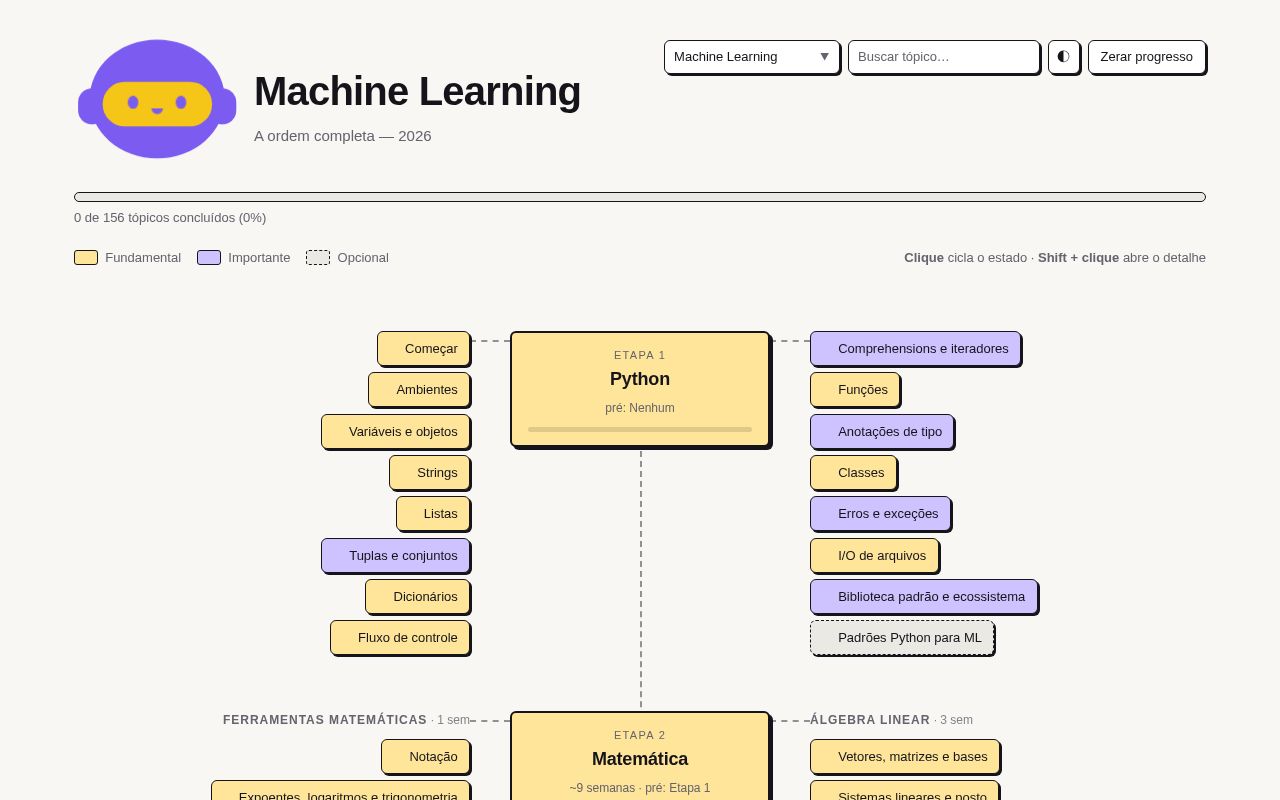This screenshot has width=1280, height=800.
Task: Toggle the Erros e exceções topic
Action: coord(880,513)
